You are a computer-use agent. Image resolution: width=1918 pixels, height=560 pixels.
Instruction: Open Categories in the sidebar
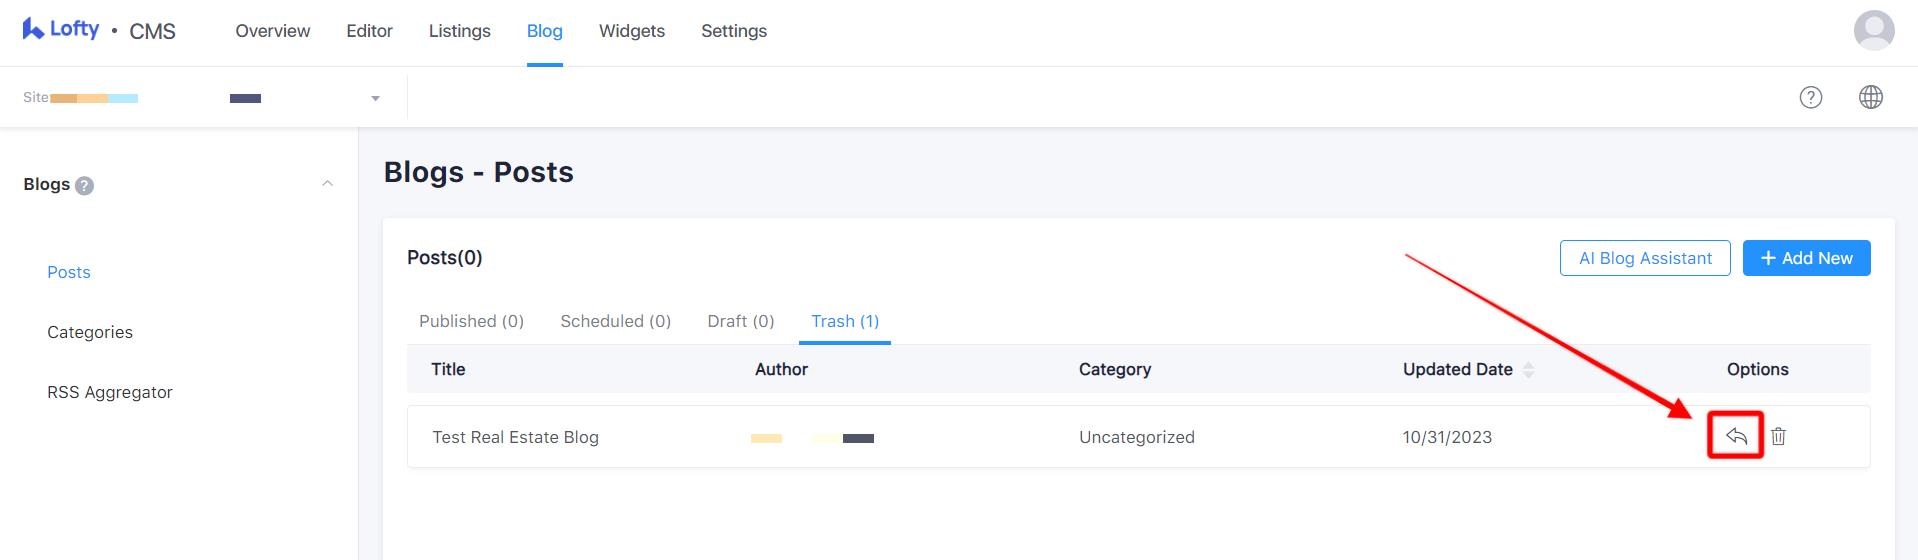(90, 332)
